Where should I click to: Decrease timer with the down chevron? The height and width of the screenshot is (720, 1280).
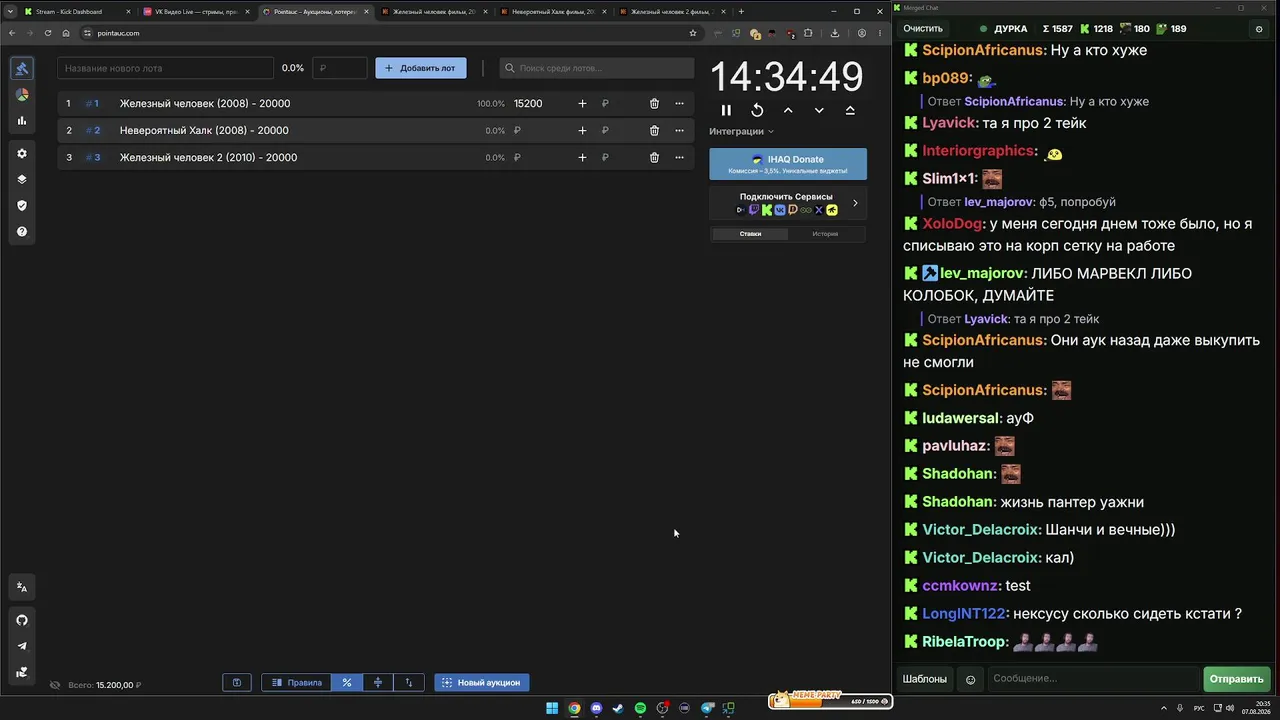[819, 110]
